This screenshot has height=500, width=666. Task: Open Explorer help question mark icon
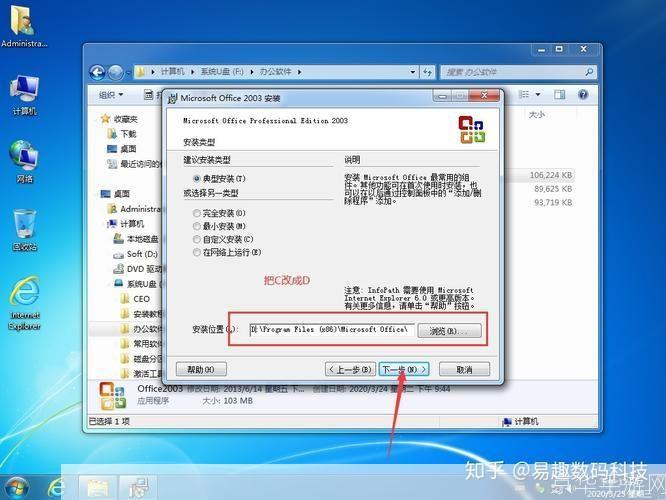[x=583, y=95]
